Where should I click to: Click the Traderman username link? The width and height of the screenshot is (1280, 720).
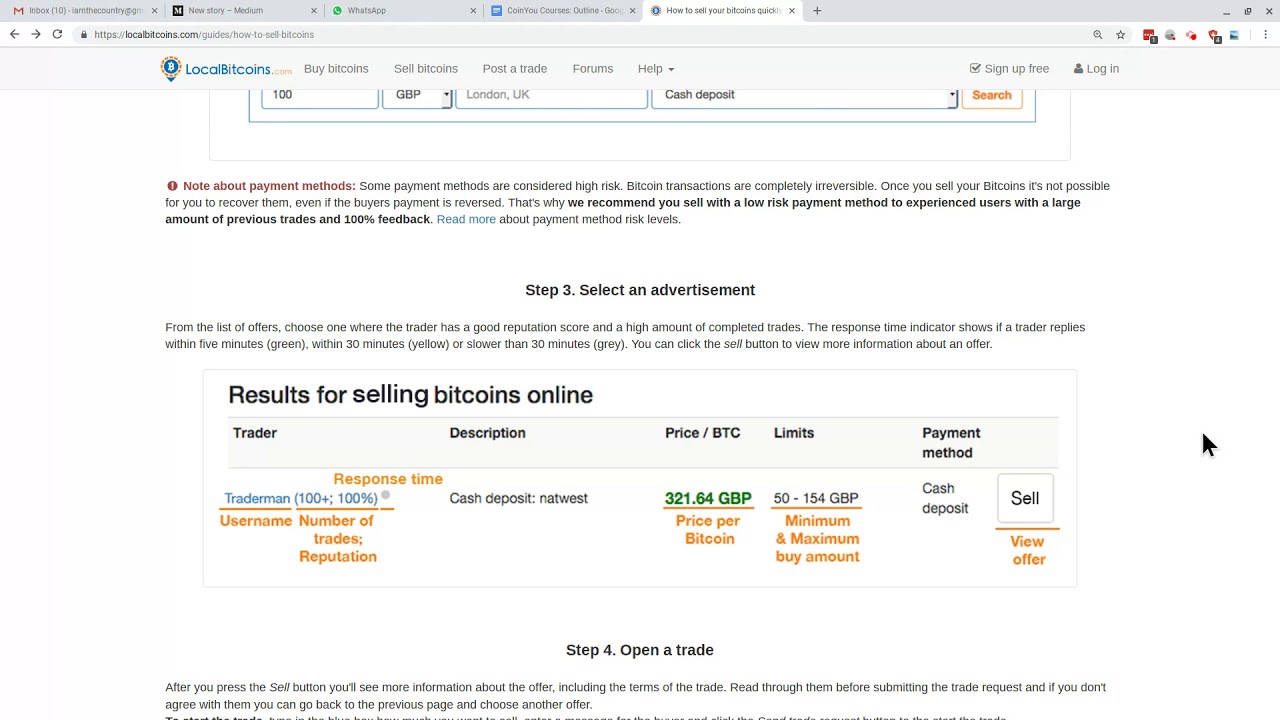click(257, 498)
